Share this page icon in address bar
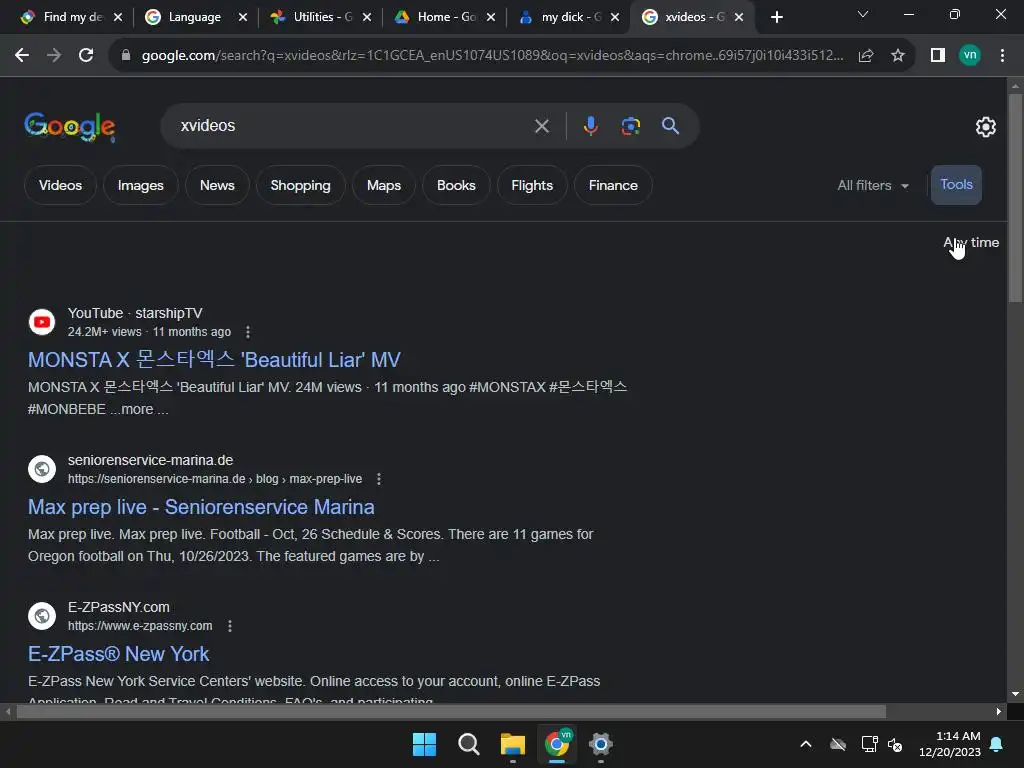This screenshot has width=1024, height=768. (866, 56)
